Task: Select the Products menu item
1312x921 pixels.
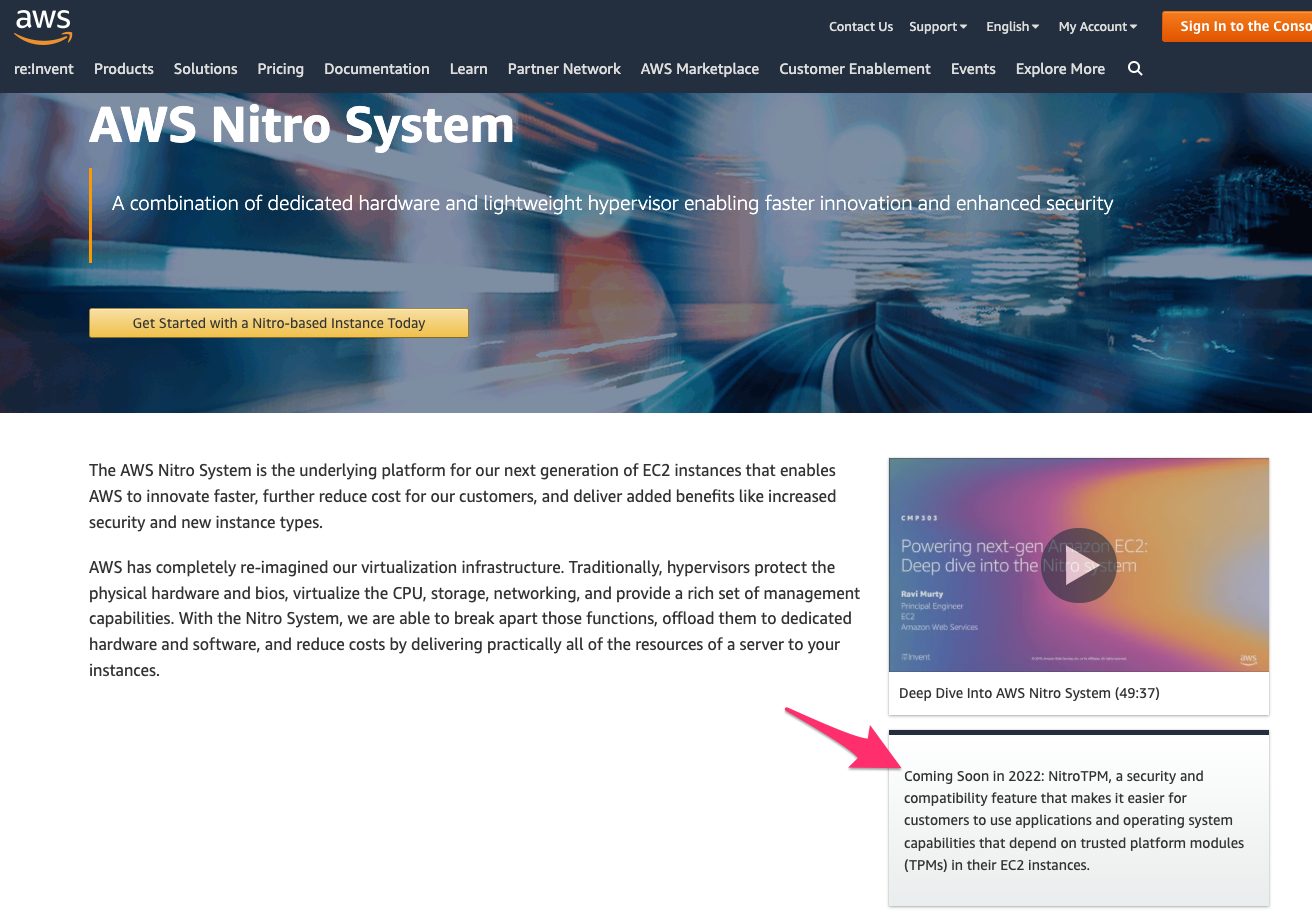Action: (123, 69)
